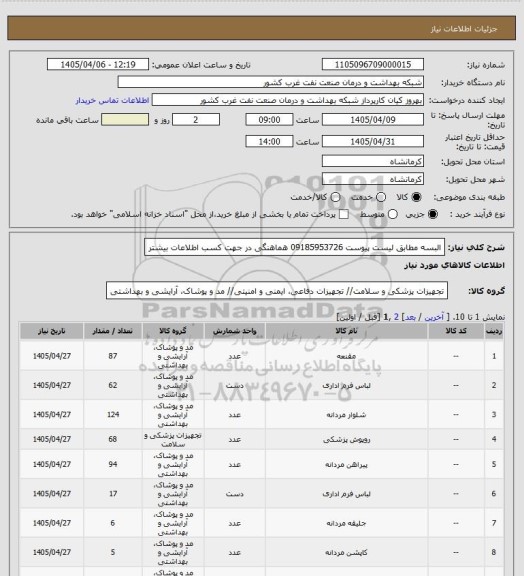Click quantity 17 in row 6

point(112,494)
